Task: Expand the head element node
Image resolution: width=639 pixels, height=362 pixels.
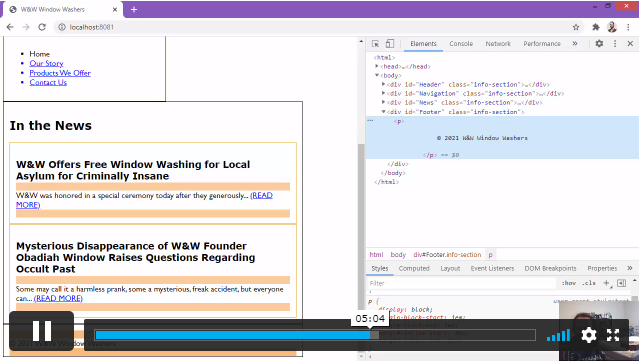Action: 377,66
